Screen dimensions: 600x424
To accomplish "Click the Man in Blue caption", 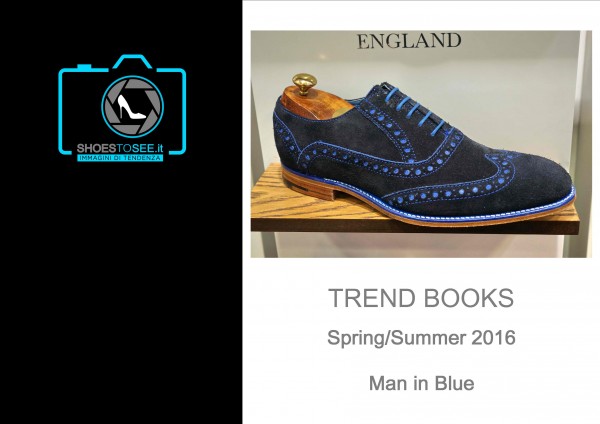I will coord(421,383).
